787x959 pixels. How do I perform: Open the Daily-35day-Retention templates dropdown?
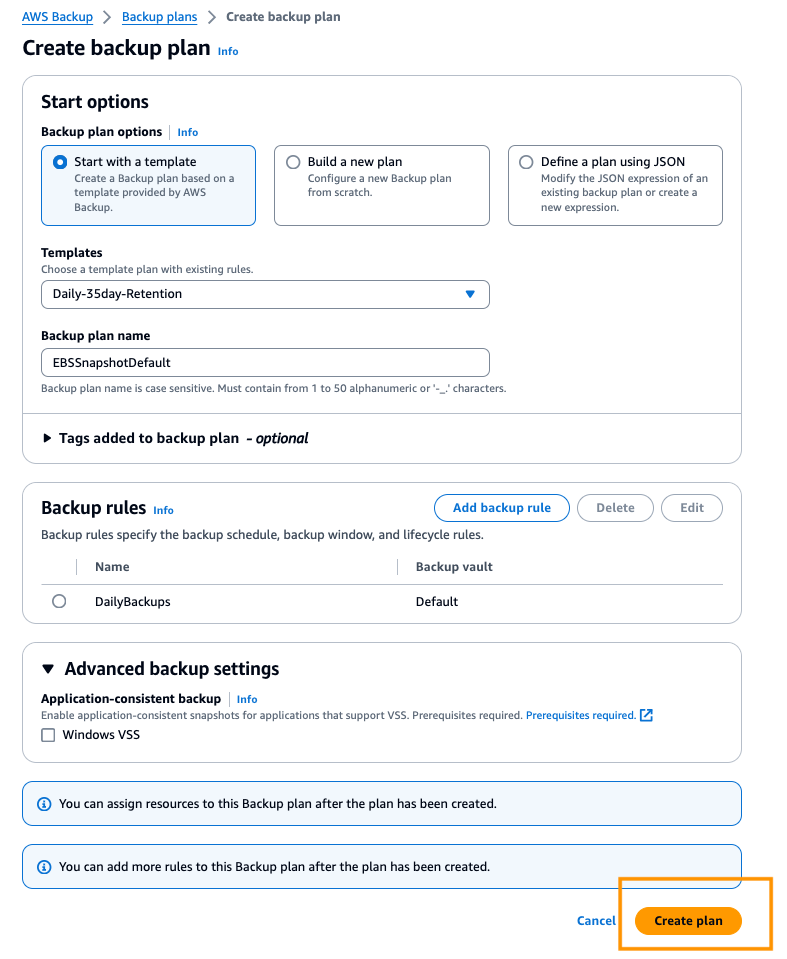(x=265, y=294)
